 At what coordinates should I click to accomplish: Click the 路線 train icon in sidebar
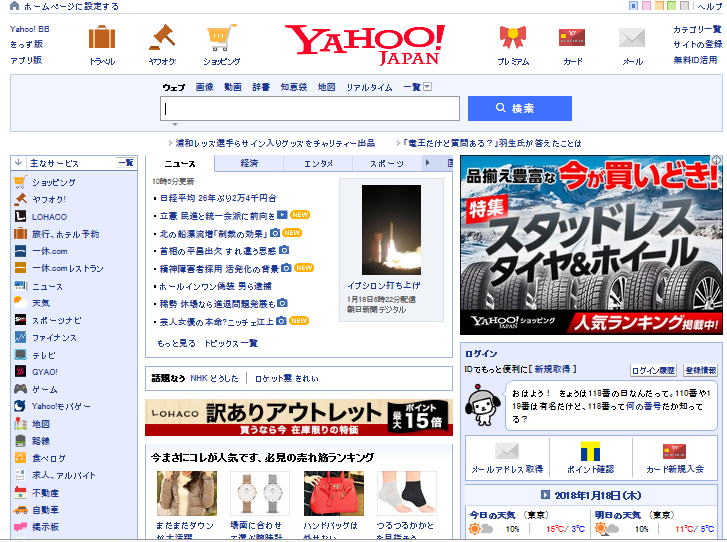point(20,440)
